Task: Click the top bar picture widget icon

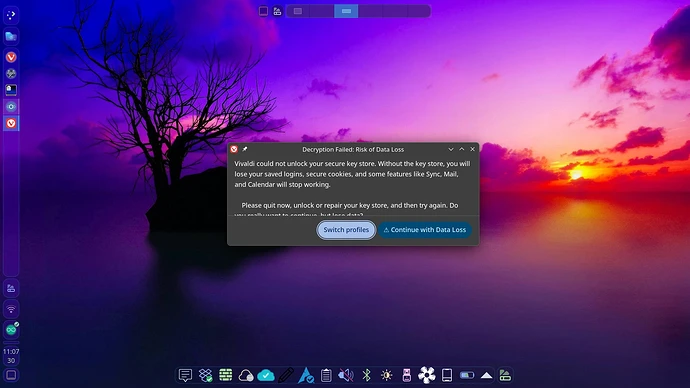Action: (277, 11)
